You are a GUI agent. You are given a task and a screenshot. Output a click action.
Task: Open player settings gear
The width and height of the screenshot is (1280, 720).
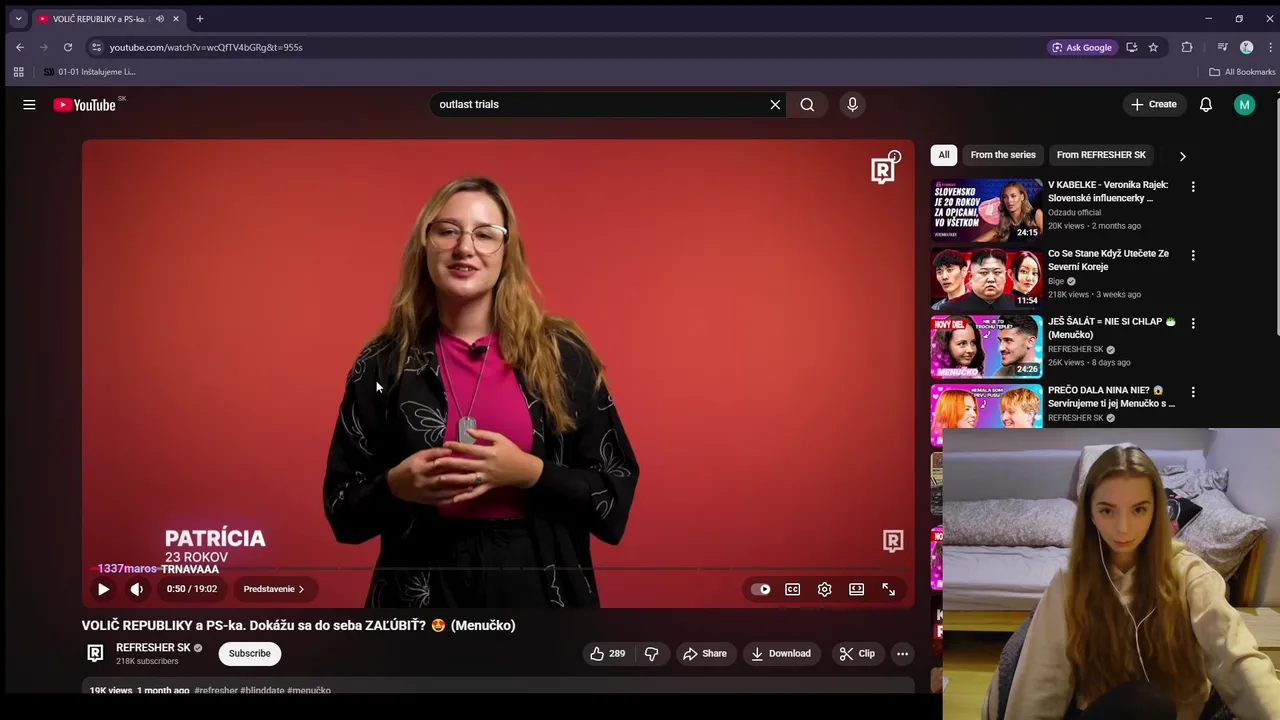824,589
